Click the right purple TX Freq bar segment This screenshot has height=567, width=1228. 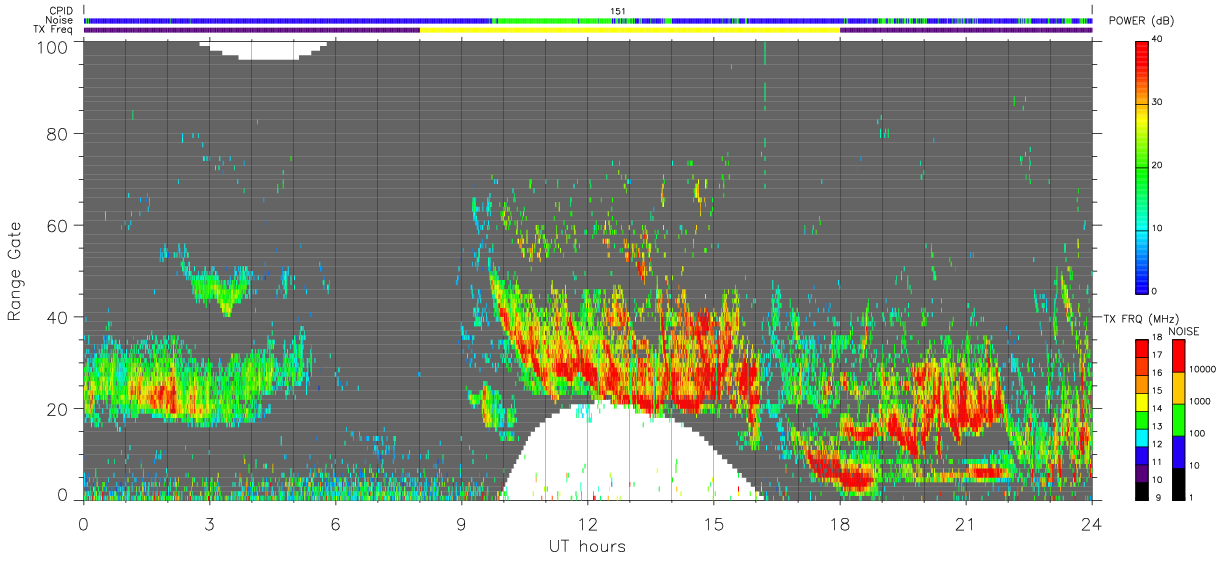click(x=966, y=30)
